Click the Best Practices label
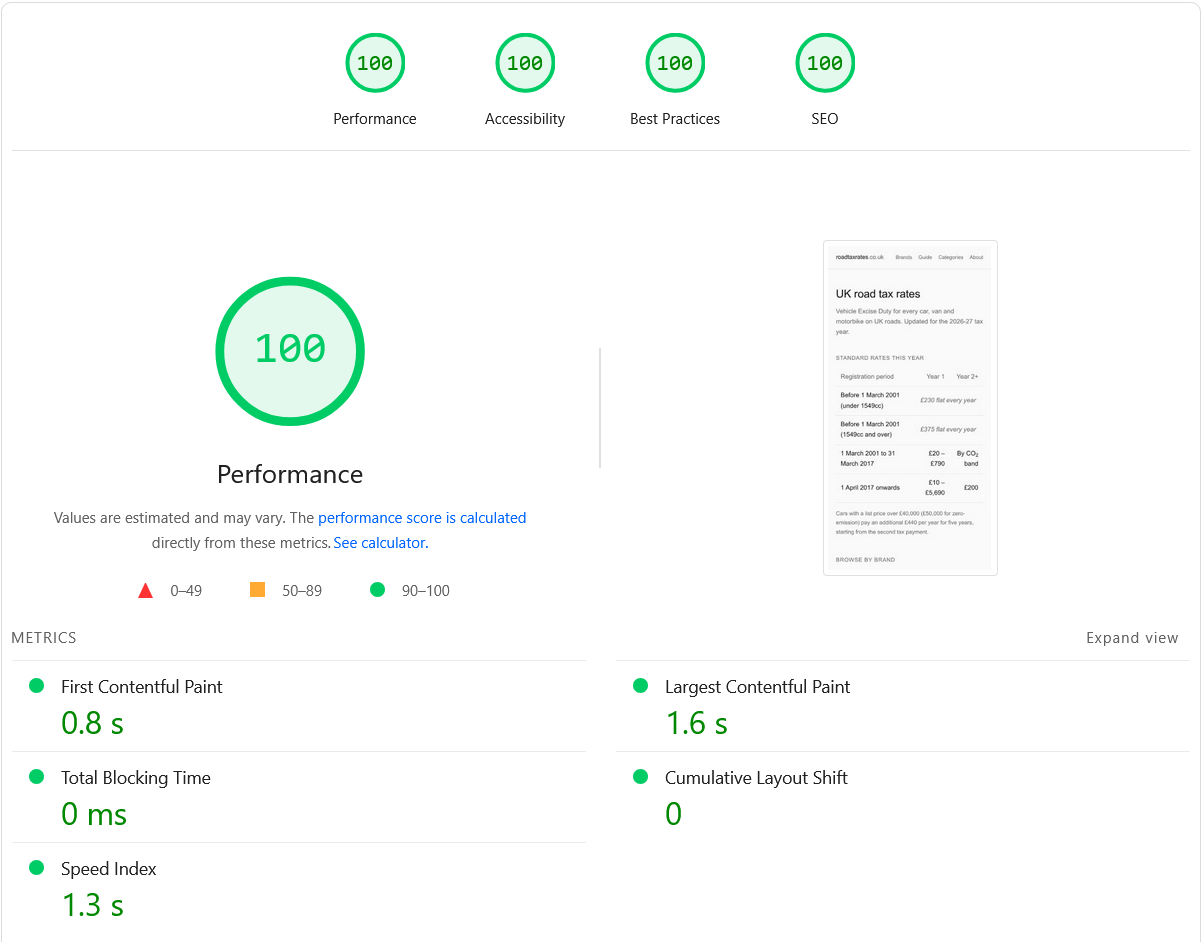Image resolution: width=1203 pixels, height=942 pixels. coord(675,119)
